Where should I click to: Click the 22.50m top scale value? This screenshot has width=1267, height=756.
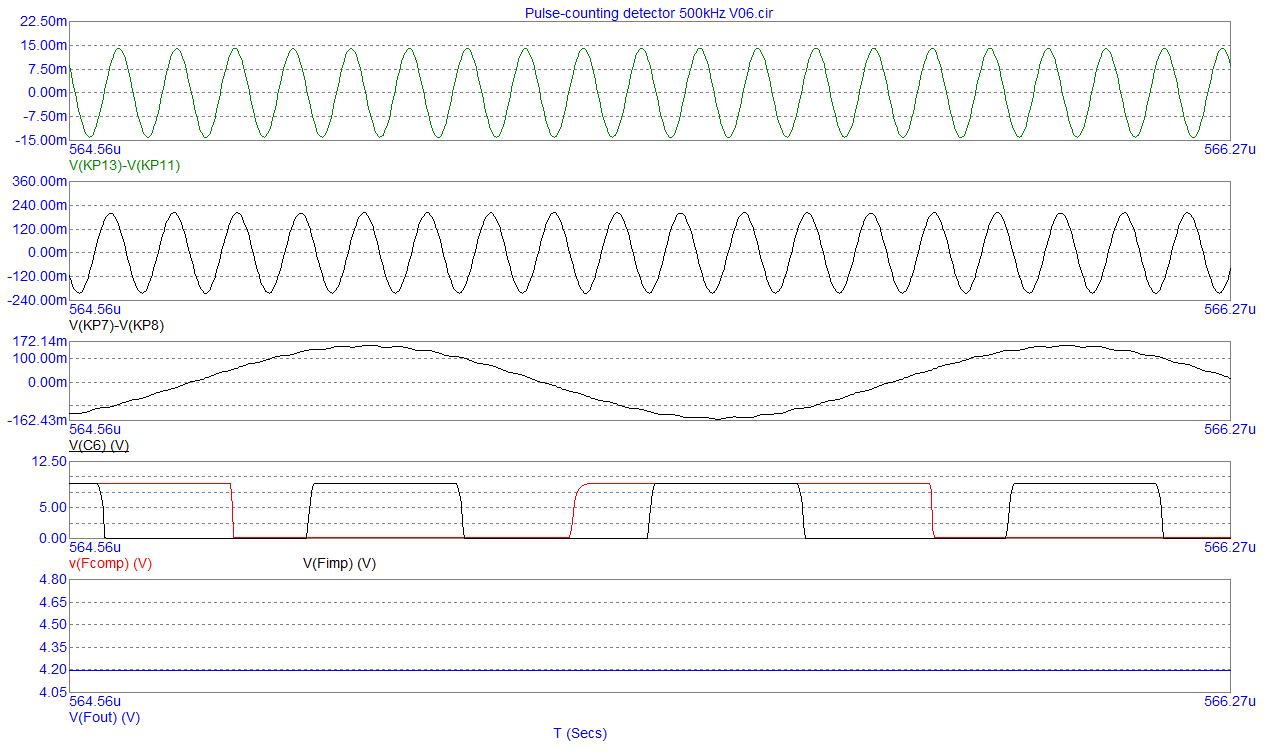point(45,21)
